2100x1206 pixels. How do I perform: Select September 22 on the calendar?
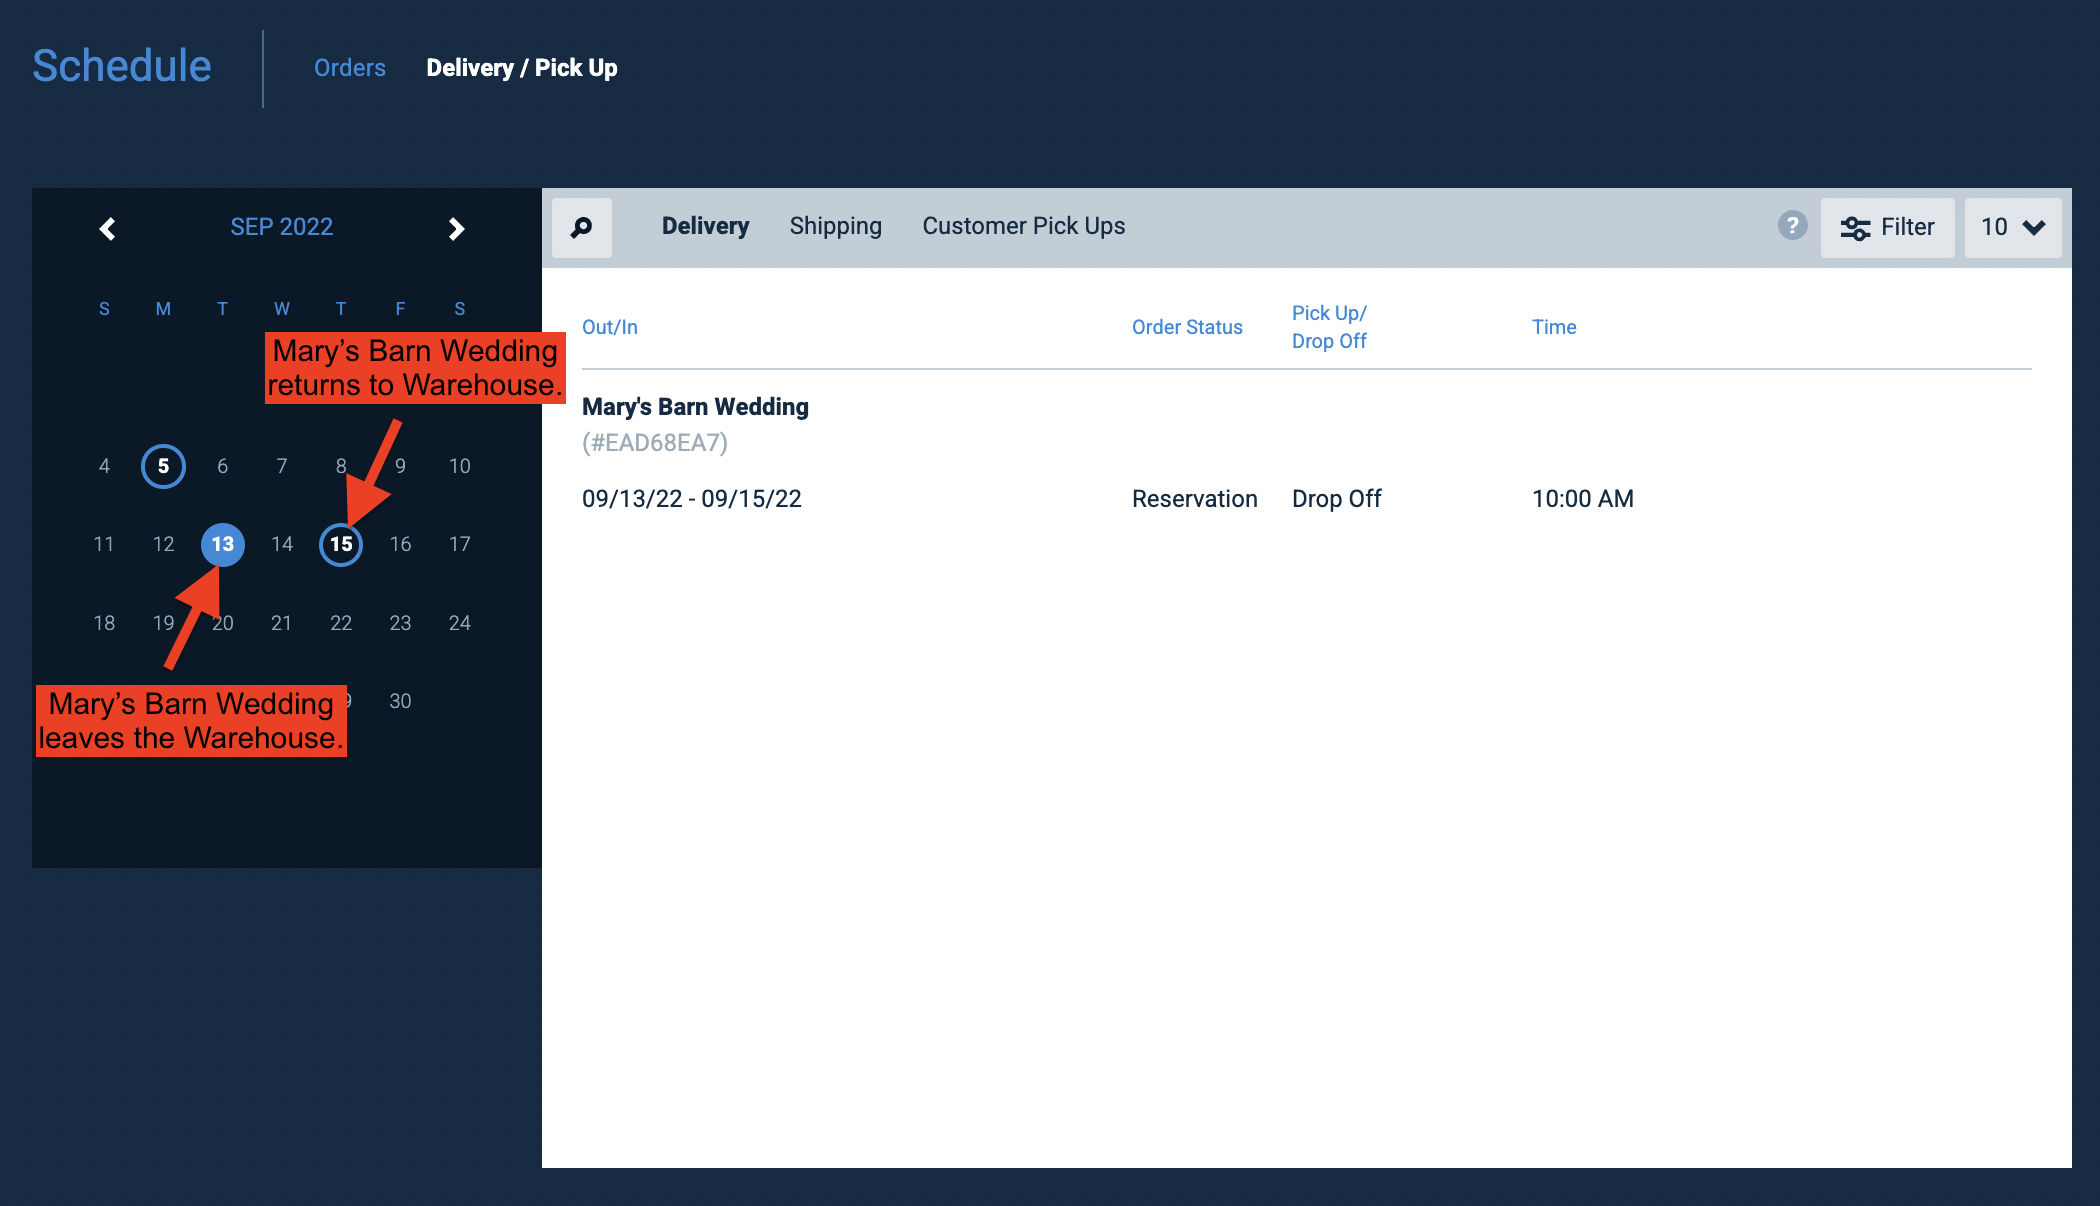point(341,623)
